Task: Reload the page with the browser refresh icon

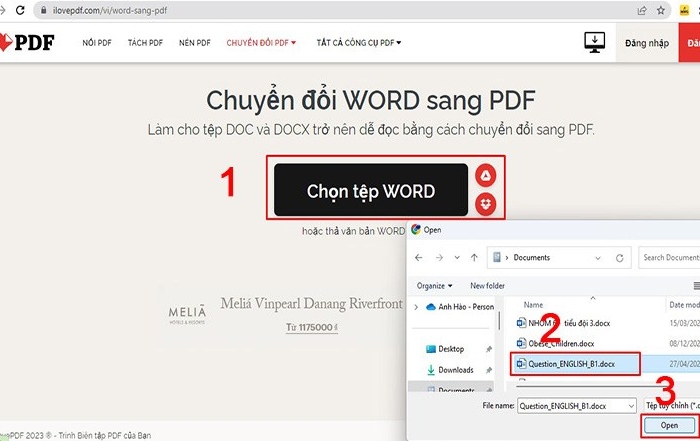Action: coord(20,10)
